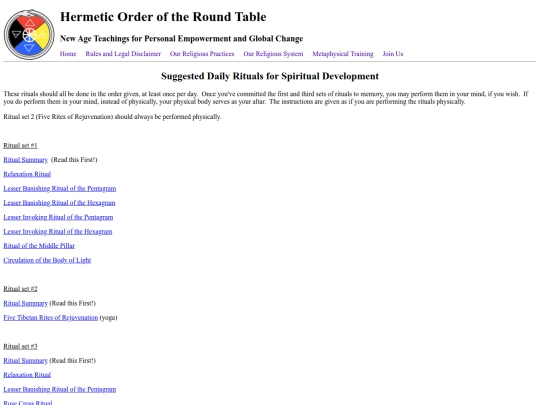Open Lesser Banishing Ritual of the Pentagram, set #1
Image resolution: width=540 pixels, height=405 pixels.
click(60, 188)
